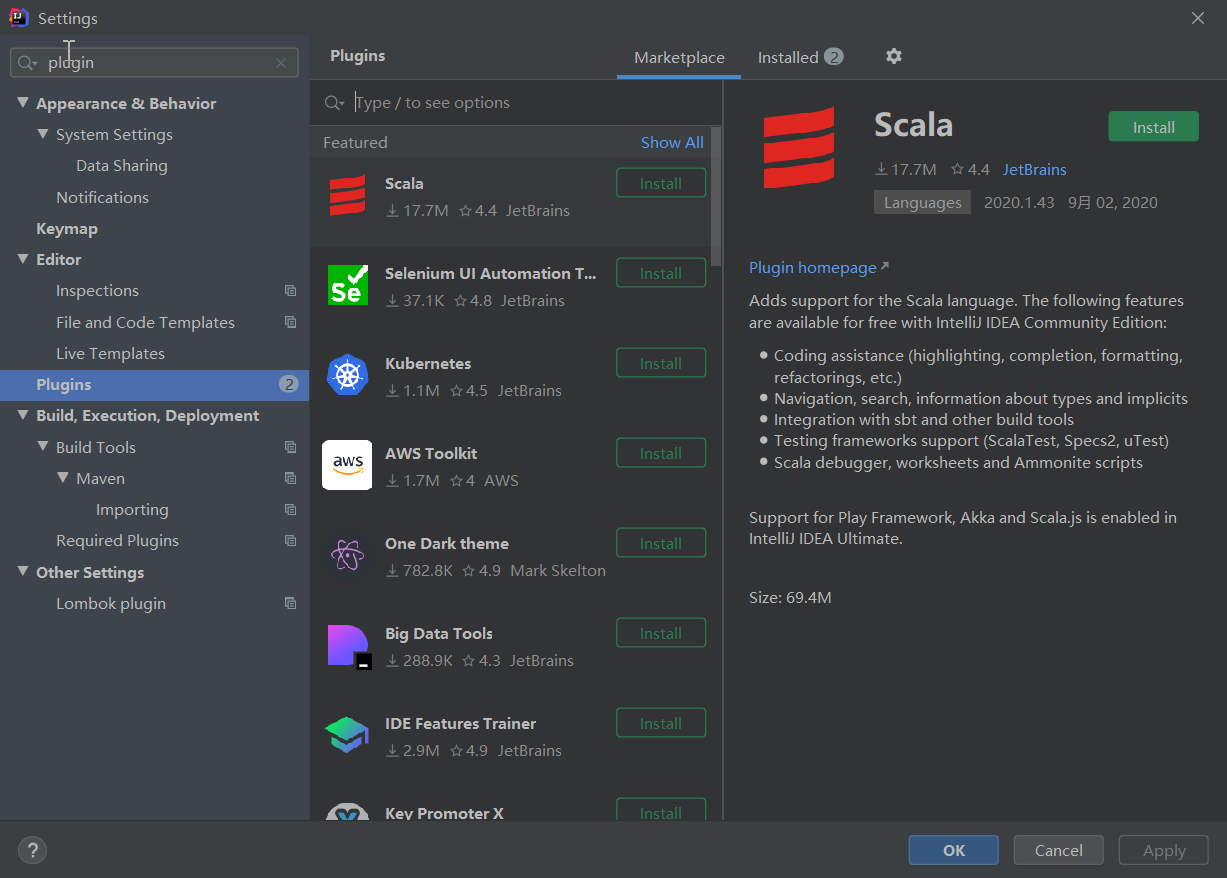1227x878 pixels.
Task: Collapse the Build Tools node
Action: (43, 447)
